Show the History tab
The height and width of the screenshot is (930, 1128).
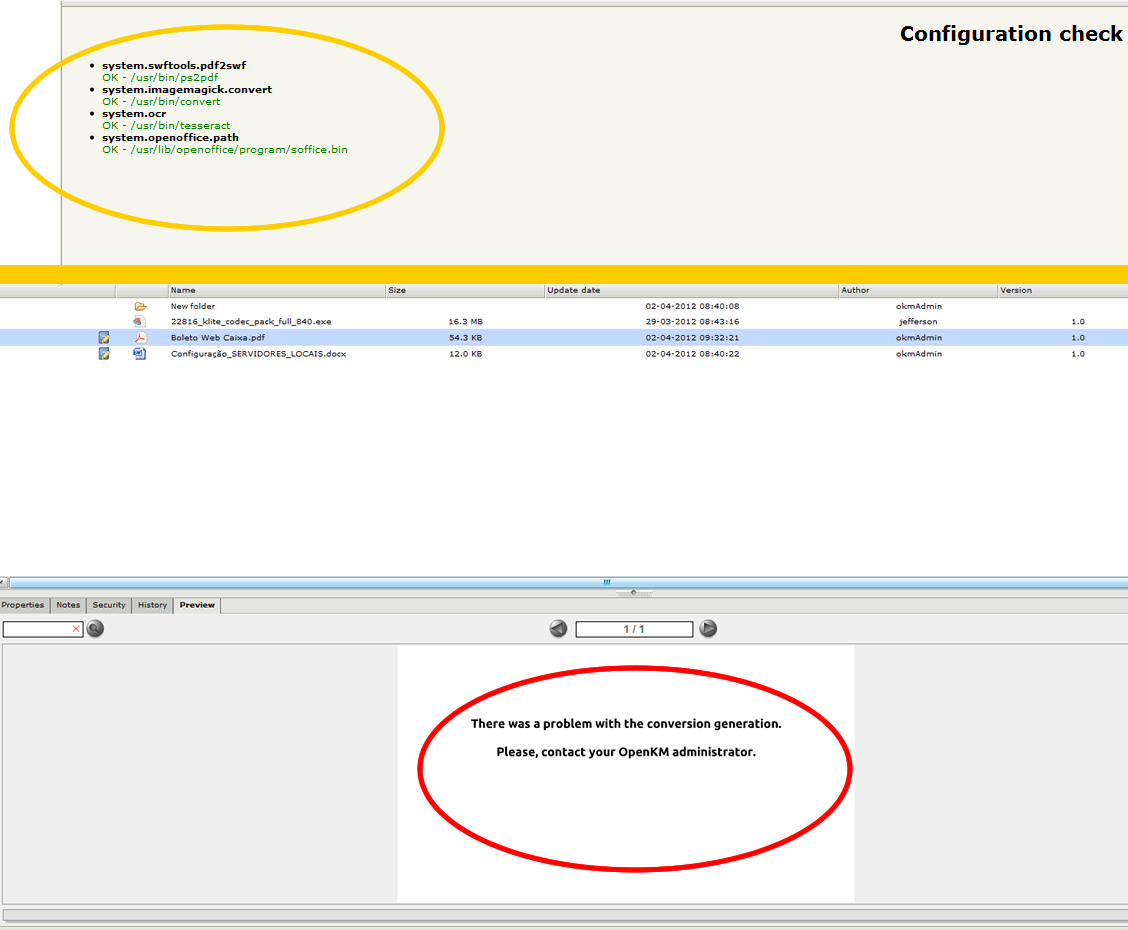tap(153, 605)
